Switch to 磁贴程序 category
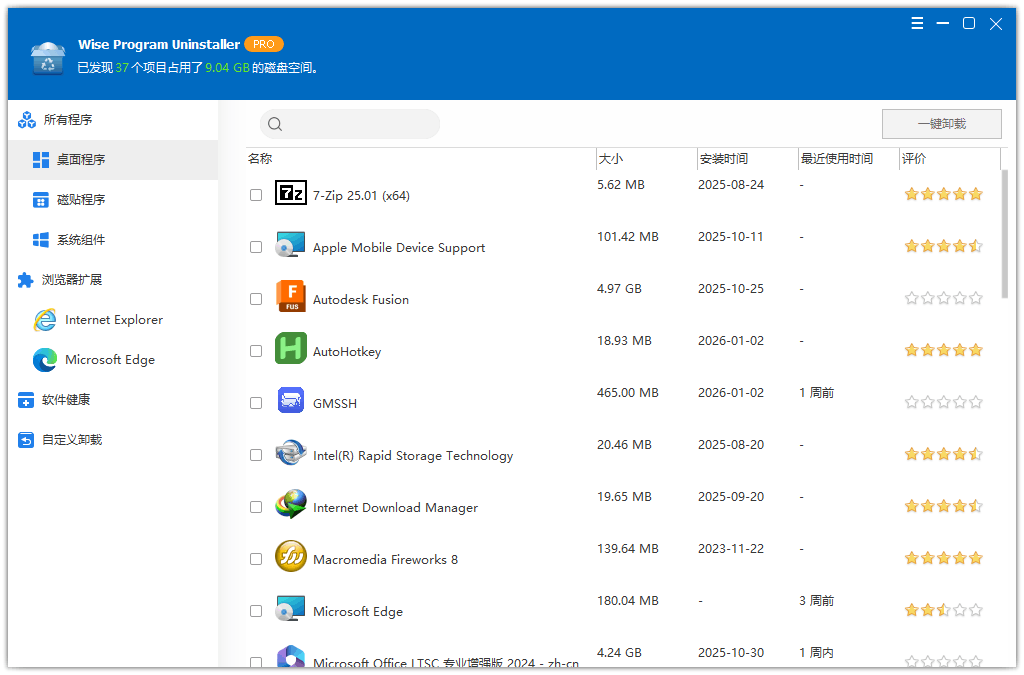 (80, 200)
